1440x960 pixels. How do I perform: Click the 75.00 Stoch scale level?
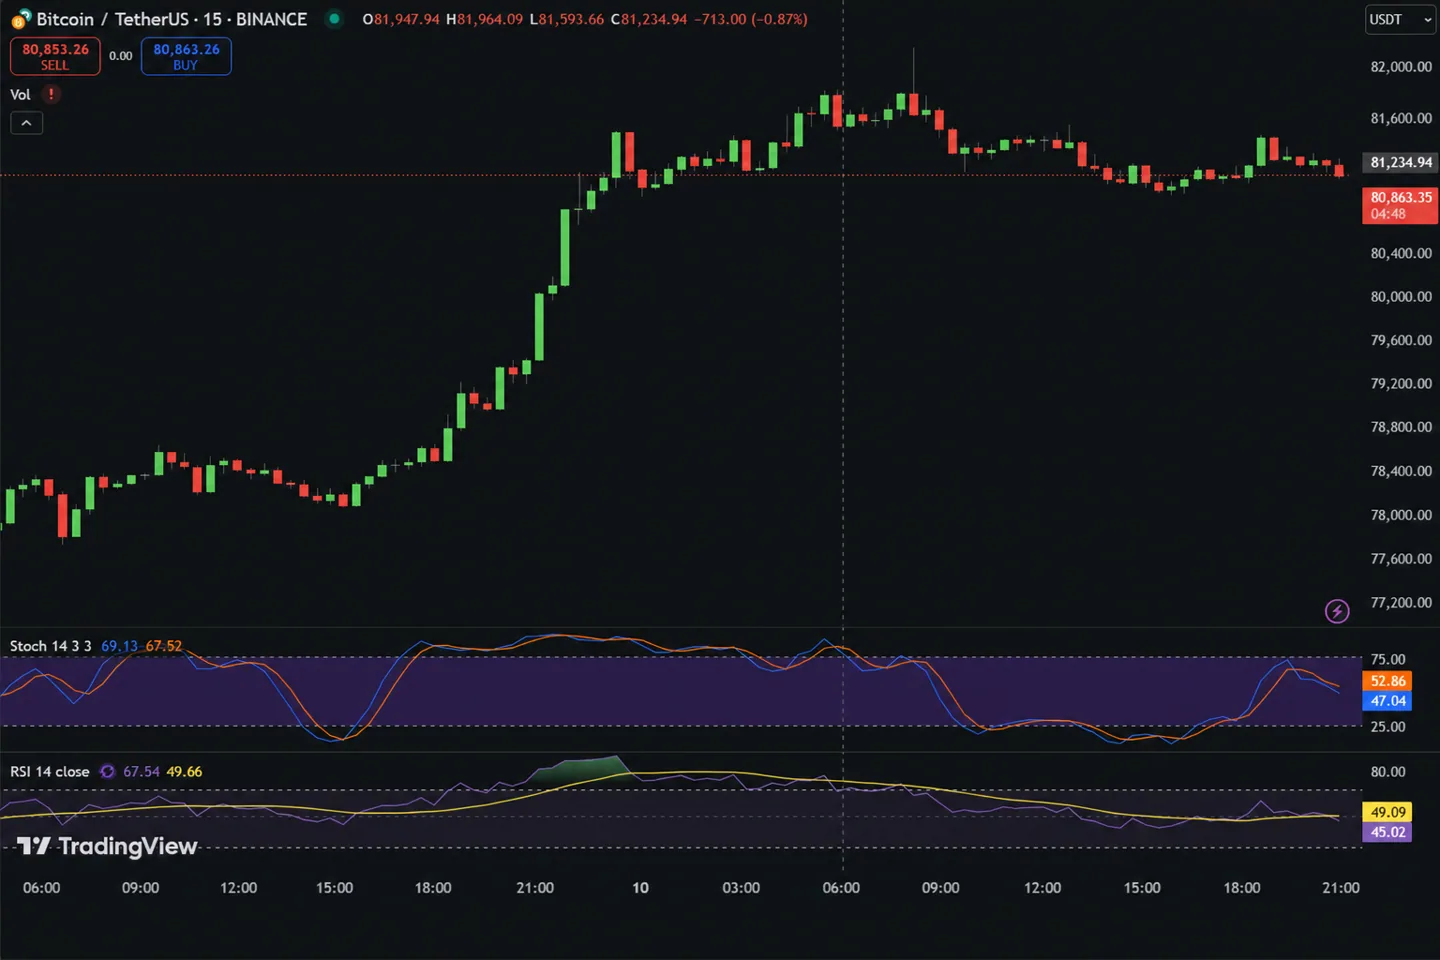click(x=1388, y=660)
